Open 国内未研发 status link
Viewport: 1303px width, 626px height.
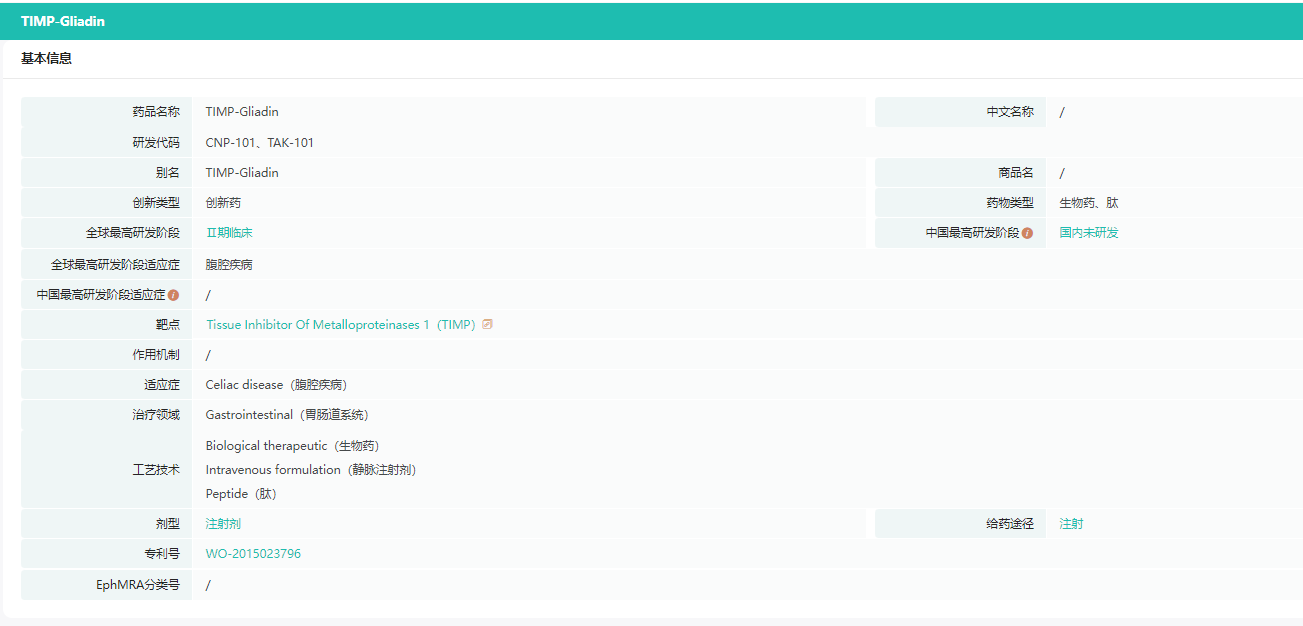1089,233
